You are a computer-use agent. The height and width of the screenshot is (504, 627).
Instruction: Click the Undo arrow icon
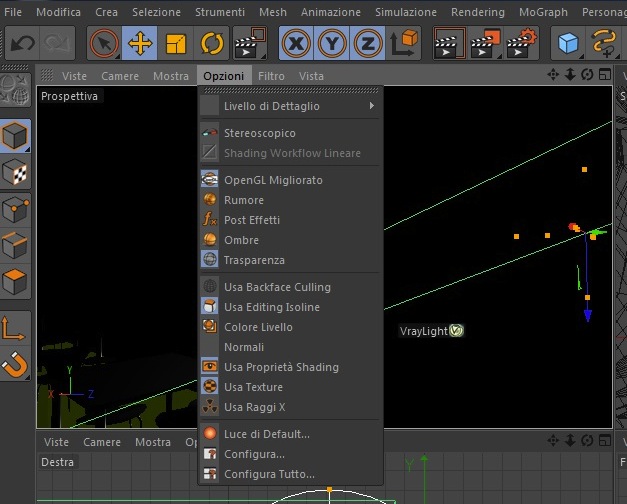22,43
